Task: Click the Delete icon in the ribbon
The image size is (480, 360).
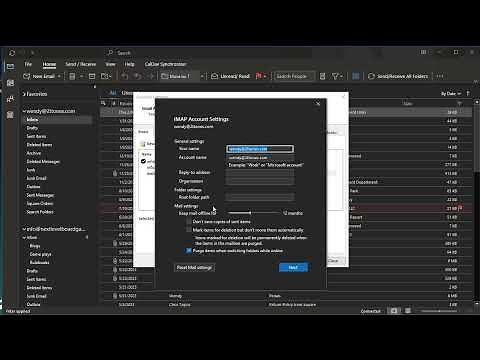Action: [72, 76]
